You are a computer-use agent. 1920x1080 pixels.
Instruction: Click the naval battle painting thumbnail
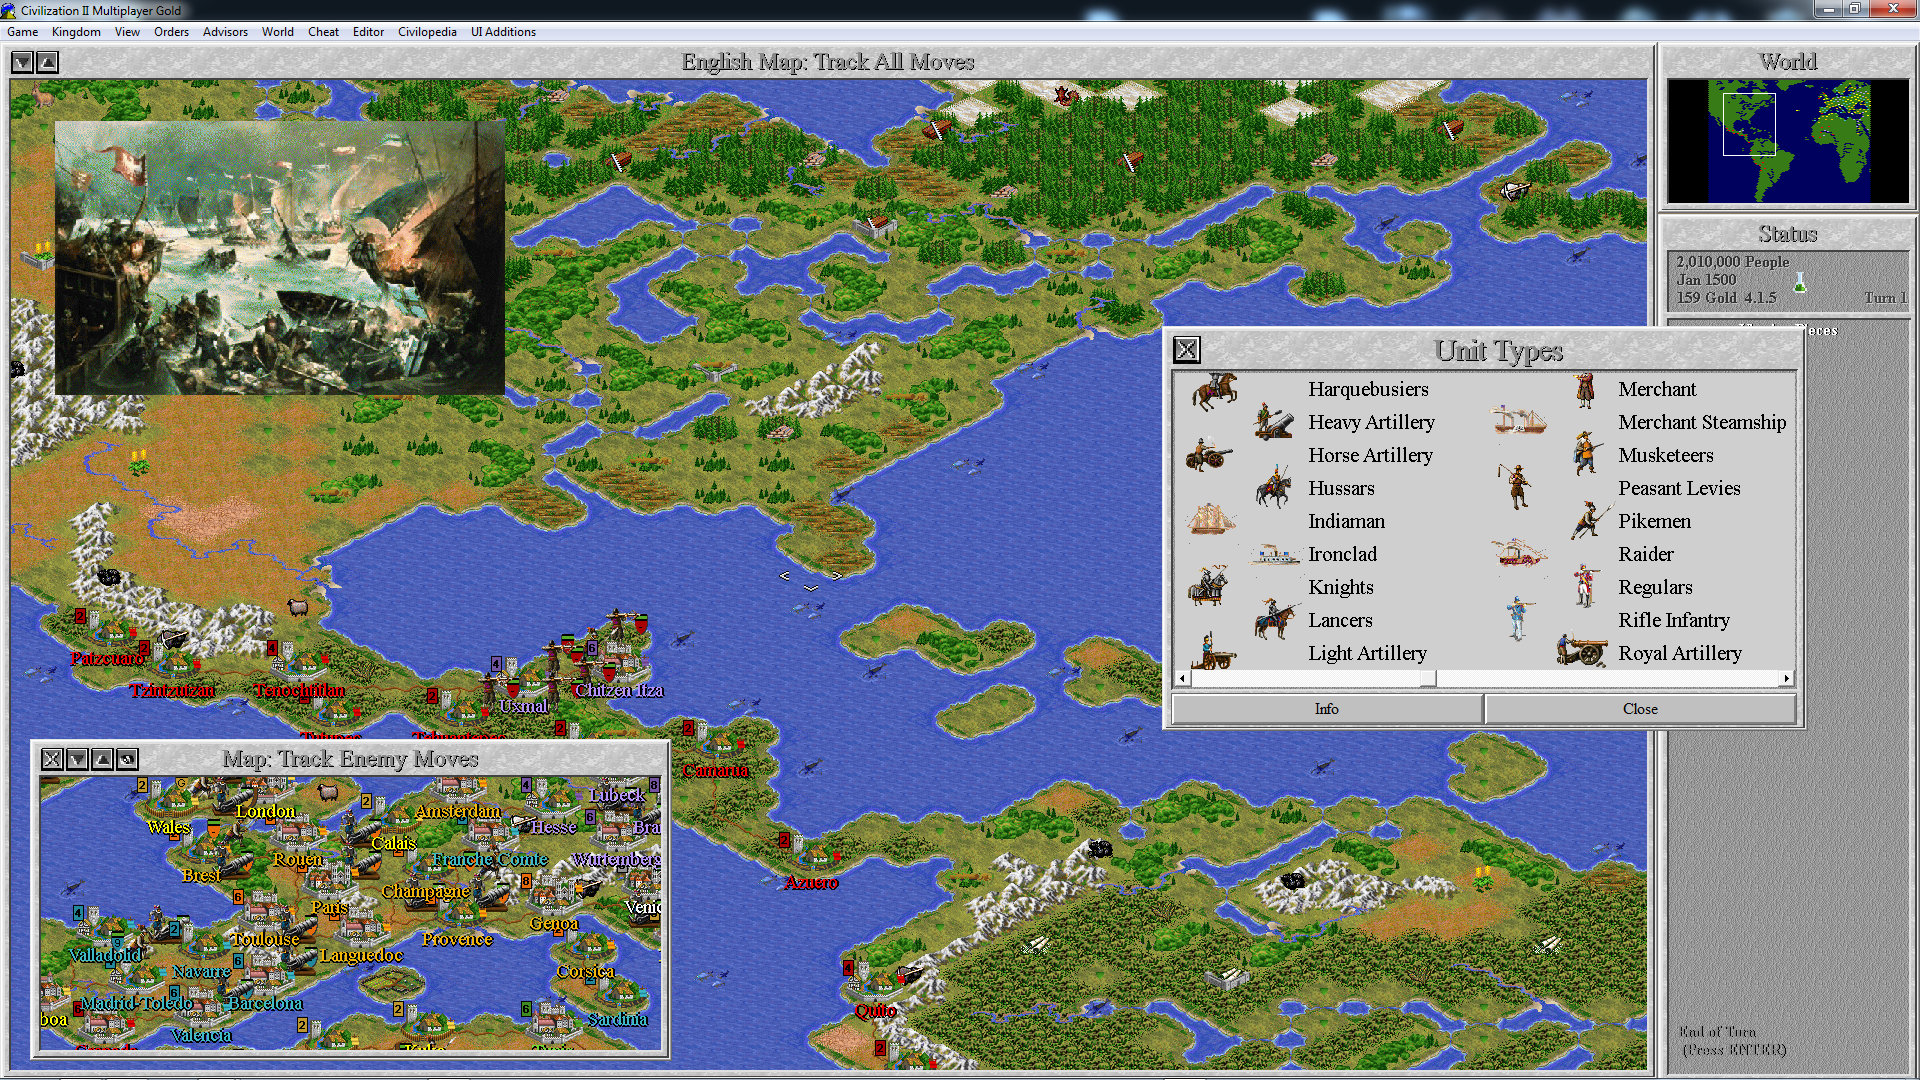click(280, 258)
